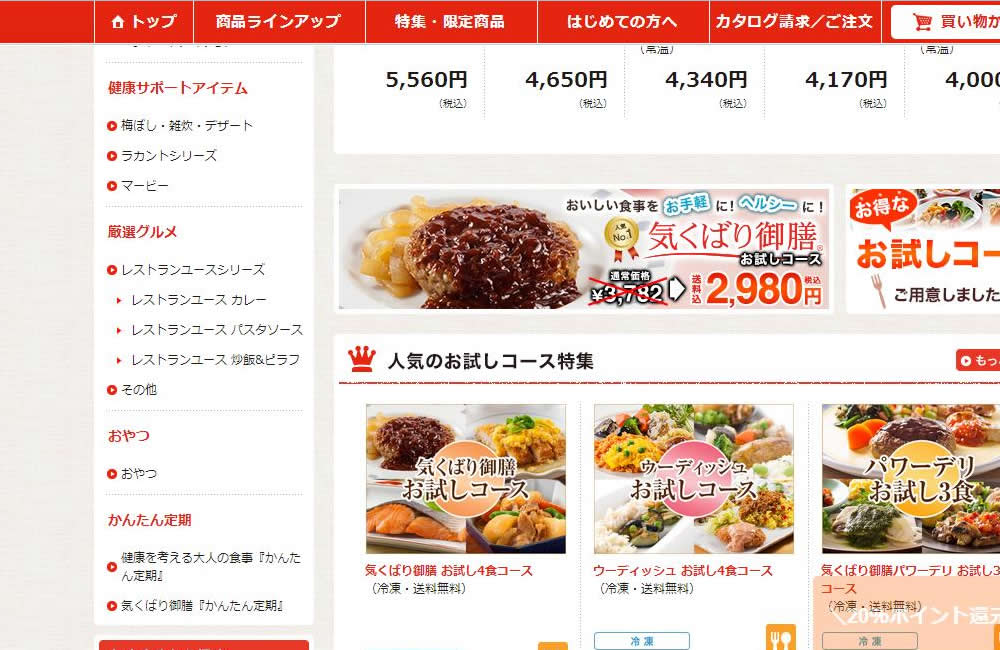Click the 冷凍 tag under ウーディッシュ course
The width and height of the screenshot is (1000, 650).
642,641
